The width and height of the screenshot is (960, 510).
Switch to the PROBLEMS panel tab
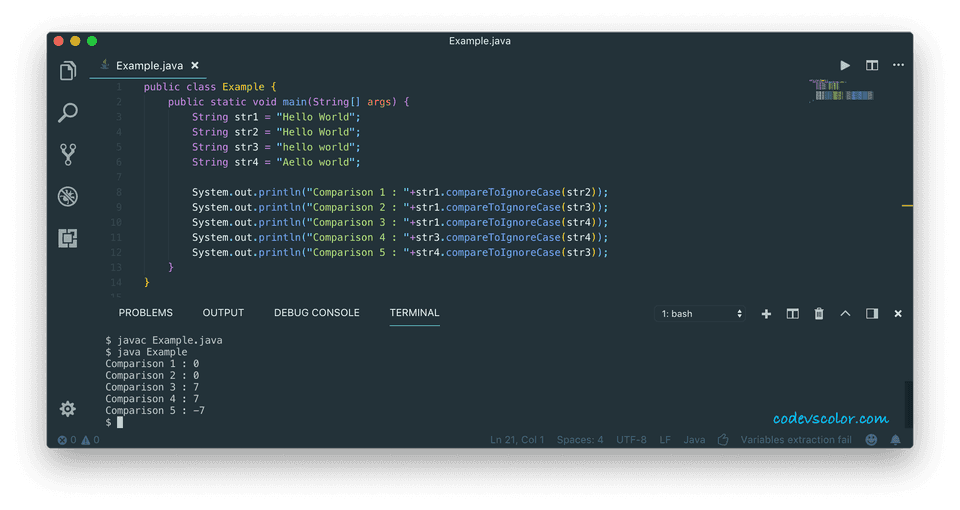coord(146,313)
